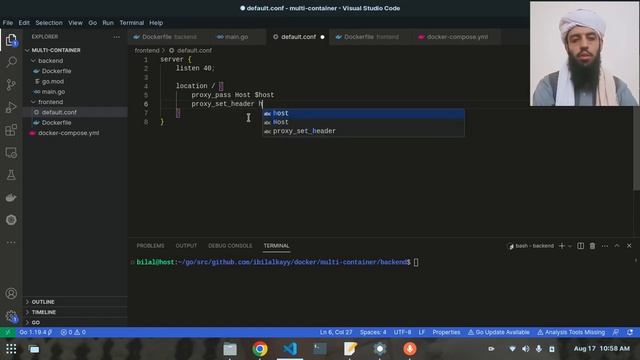Select default.conf in explorer tree

(59, 112)
